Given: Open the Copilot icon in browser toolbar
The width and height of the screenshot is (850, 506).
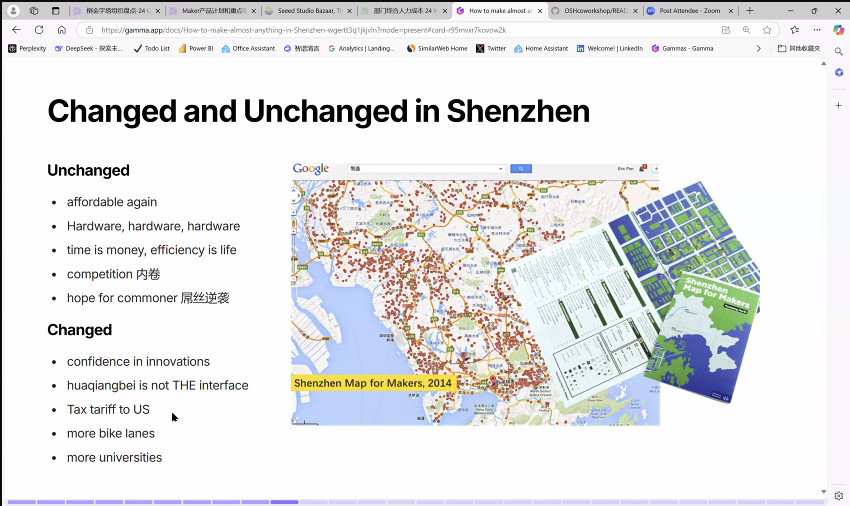Looking at the screenshot, I should click(x=838, y=30).
